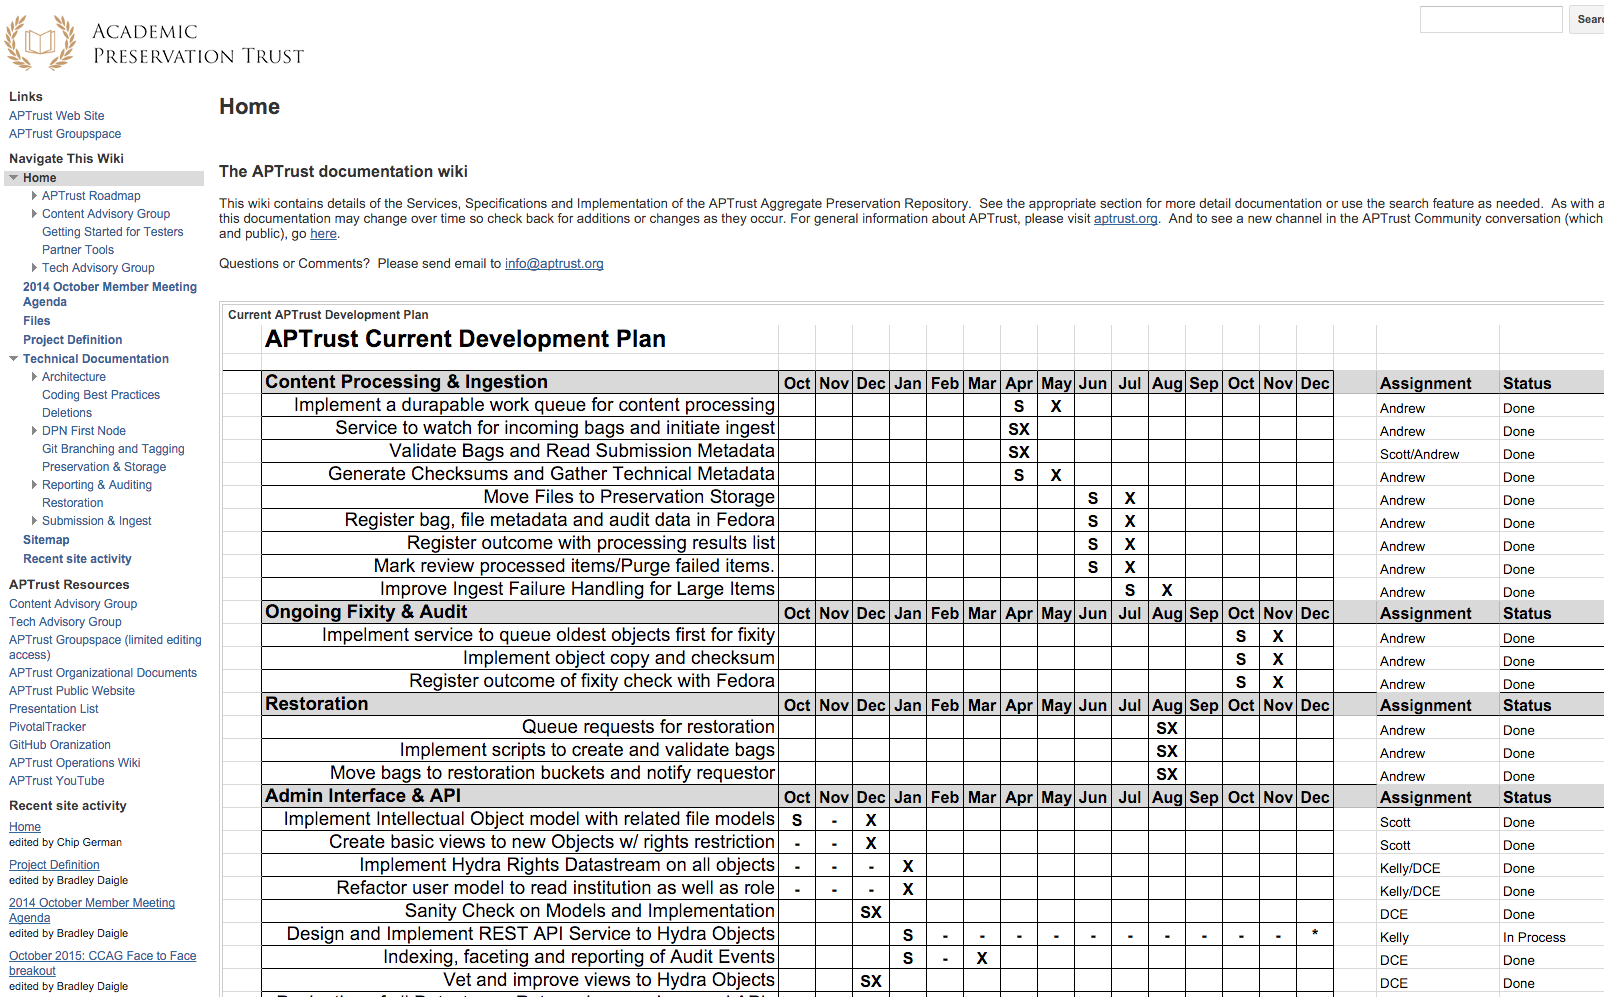Open Technical Documentation page
The height and width of the screenshot is (997, 1604).
point(96,359)
